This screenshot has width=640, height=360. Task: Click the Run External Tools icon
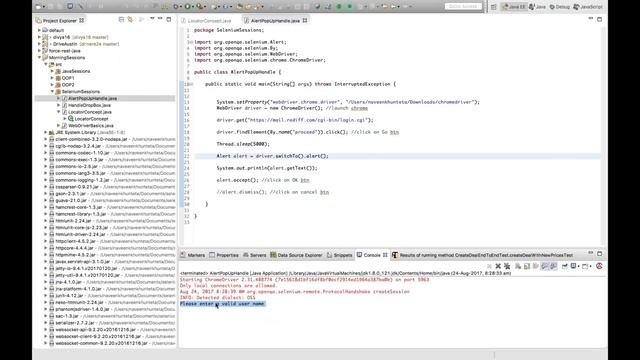pos(200,7)
